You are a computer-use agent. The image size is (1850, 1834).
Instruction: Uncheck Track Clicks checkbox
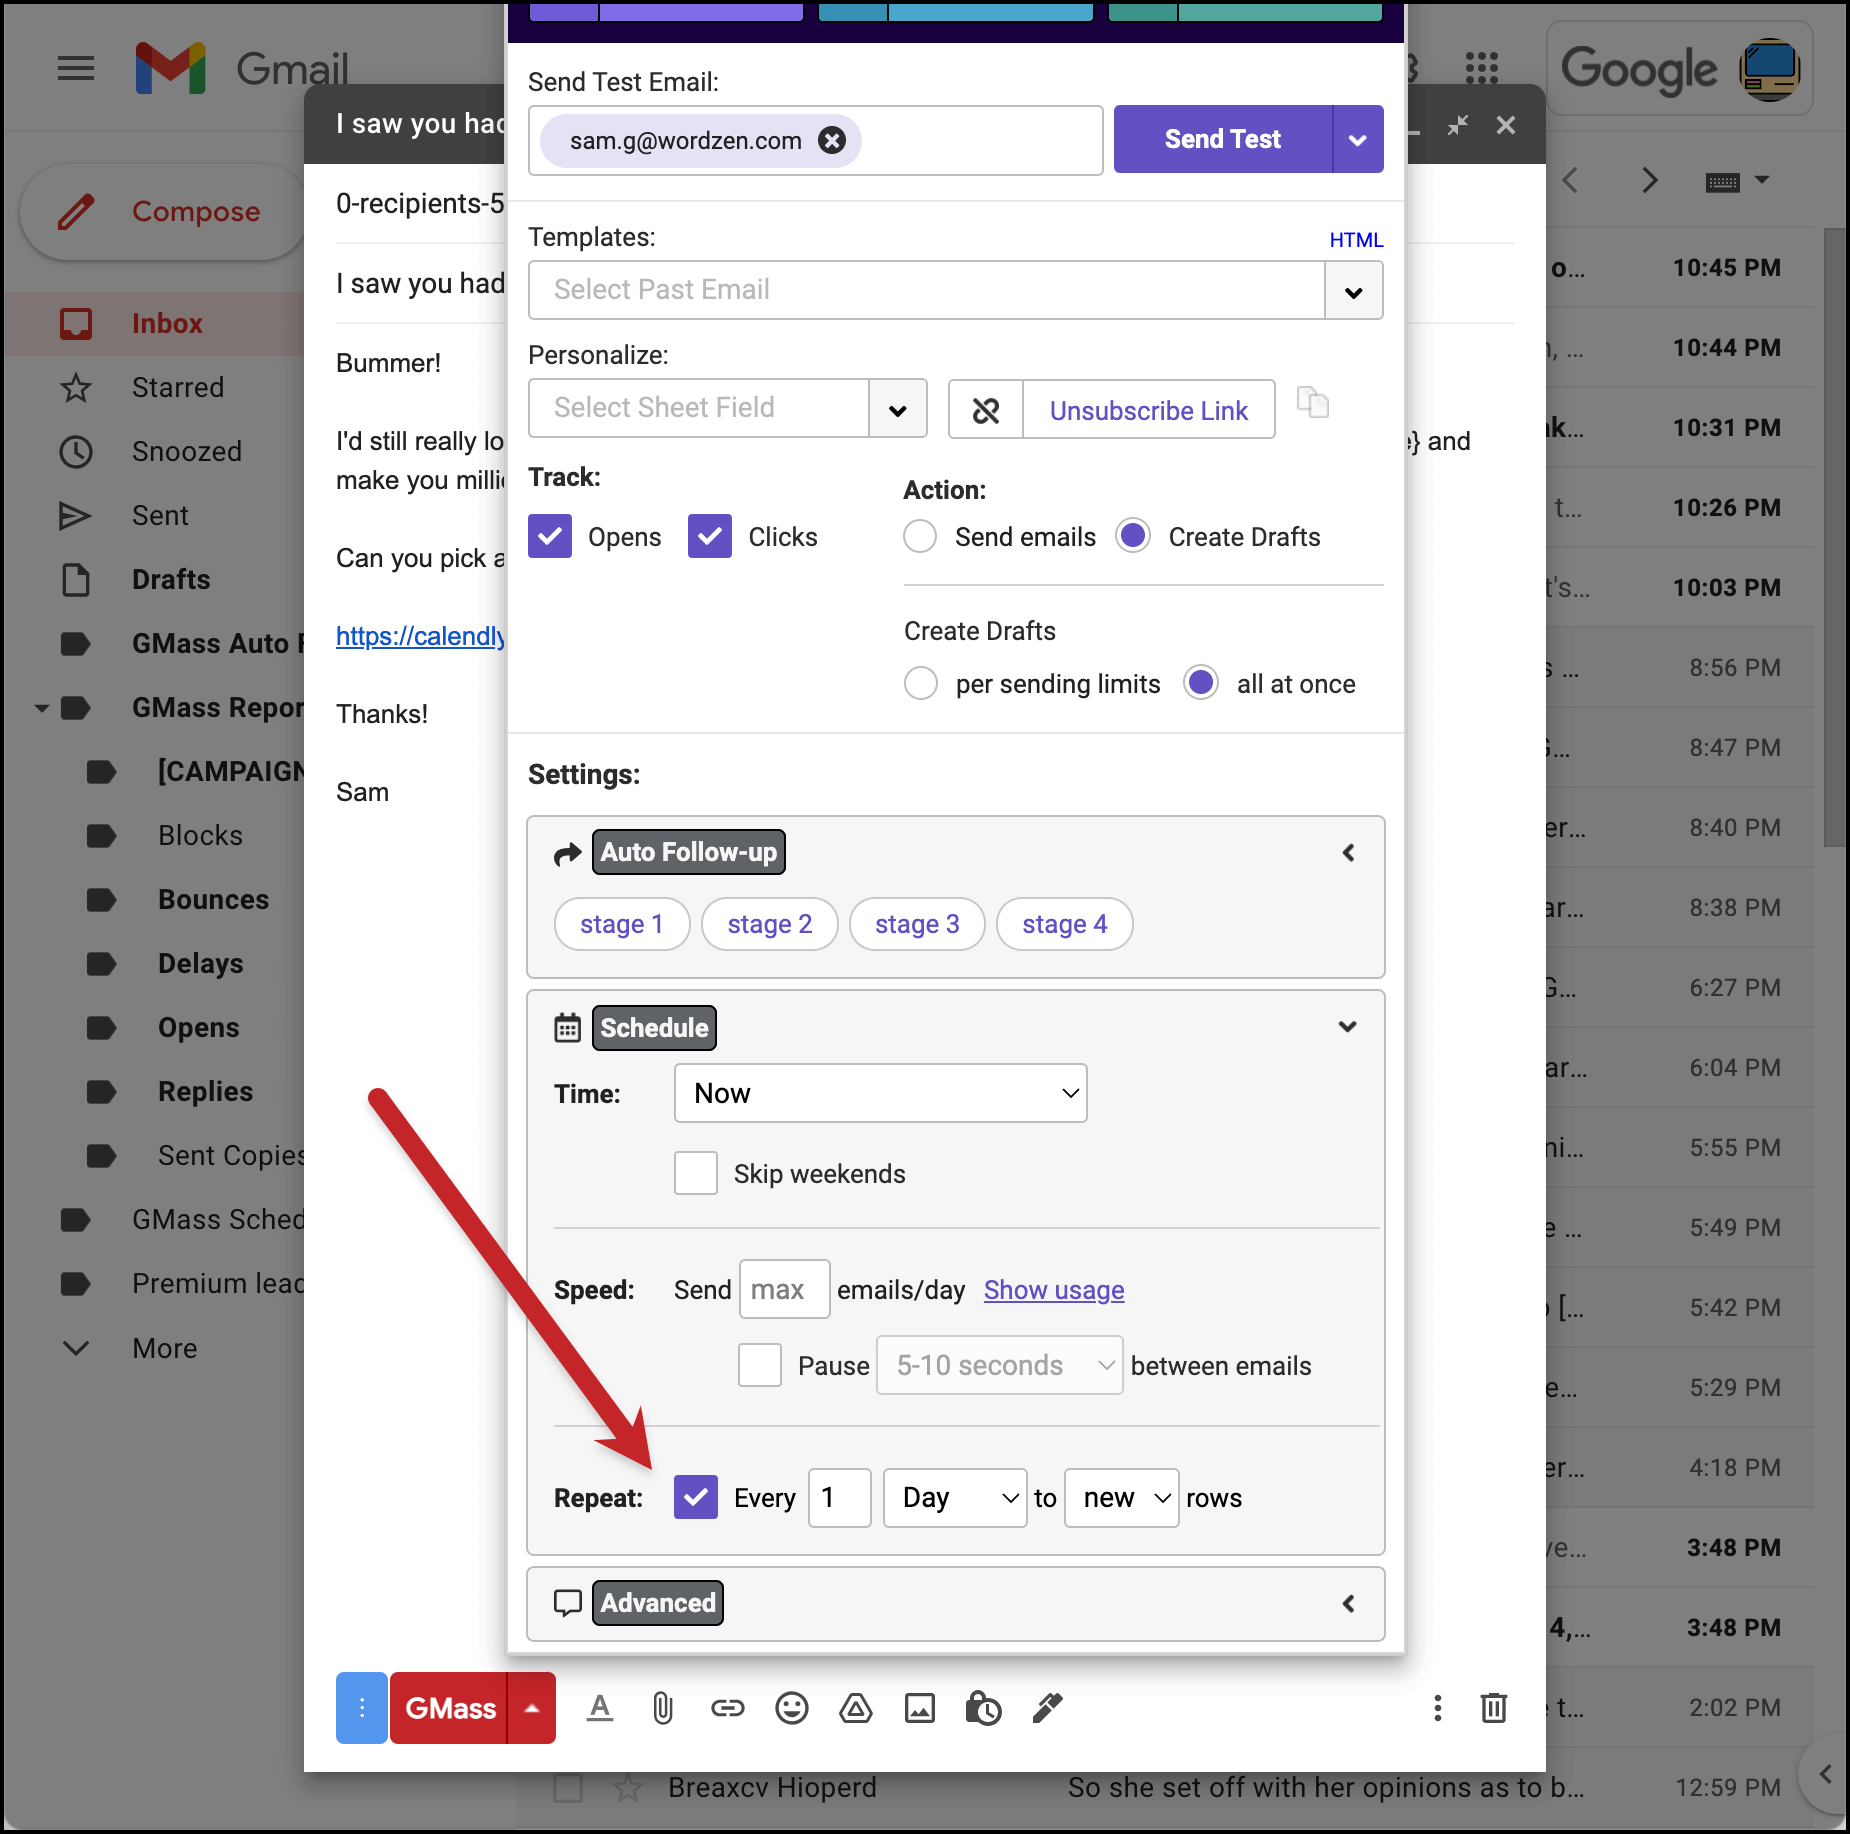[x=710, y=536]
